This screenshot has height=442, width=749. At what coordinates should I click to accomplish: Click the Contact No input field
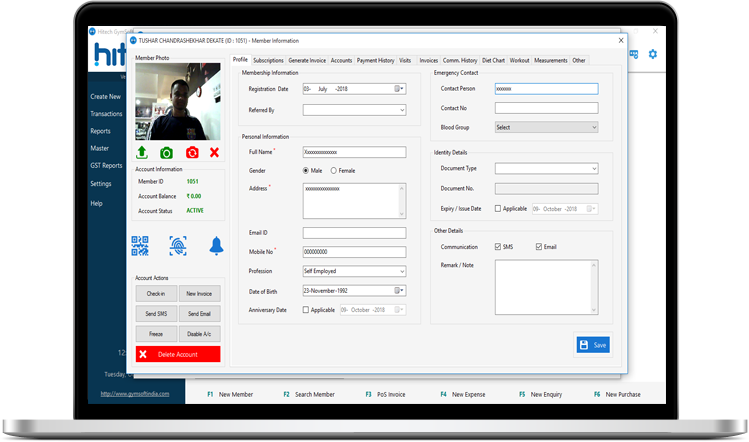[546, 108]
